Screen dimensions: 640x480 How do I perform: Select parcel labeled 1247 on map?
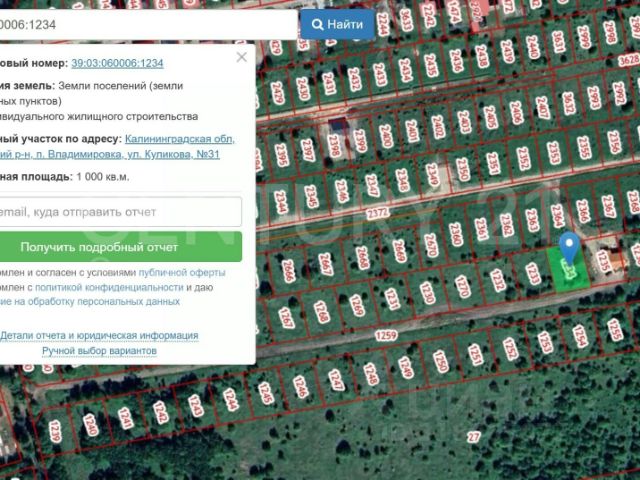336,380
